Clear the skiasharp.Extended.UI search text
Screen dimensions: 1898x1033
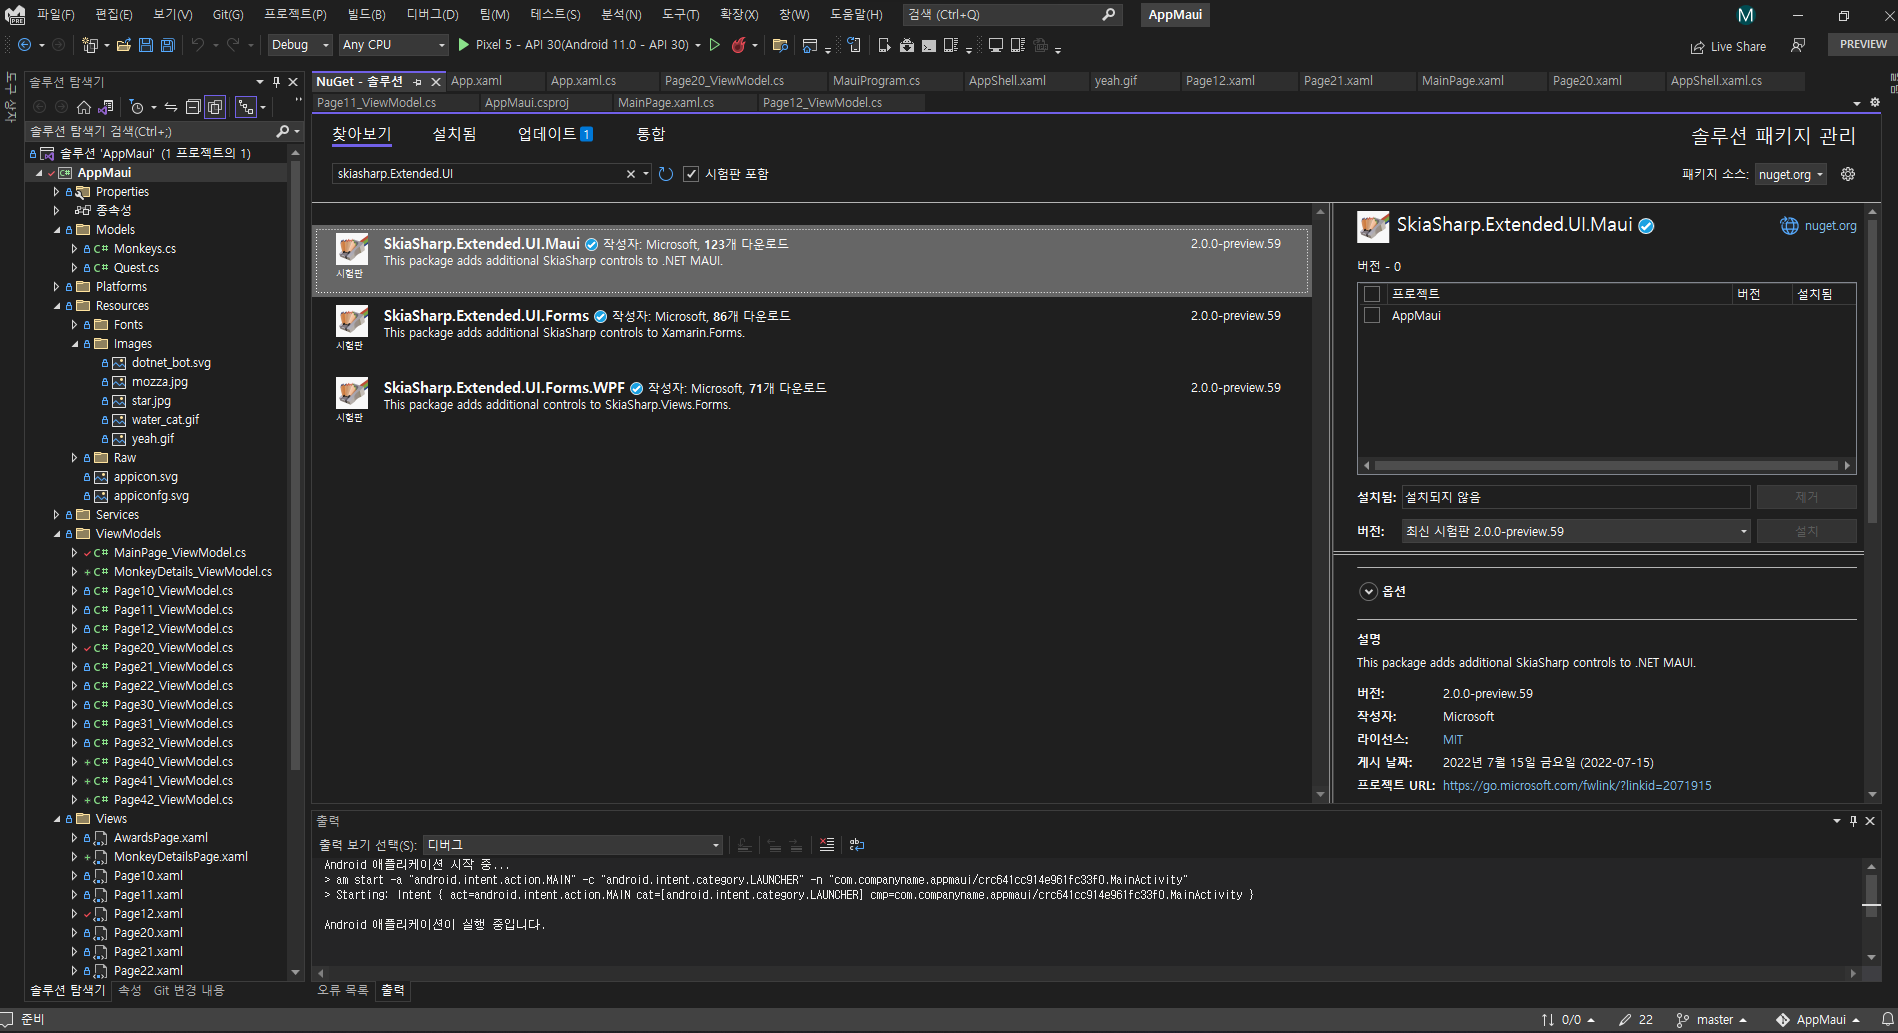click(x=631, y=174)
